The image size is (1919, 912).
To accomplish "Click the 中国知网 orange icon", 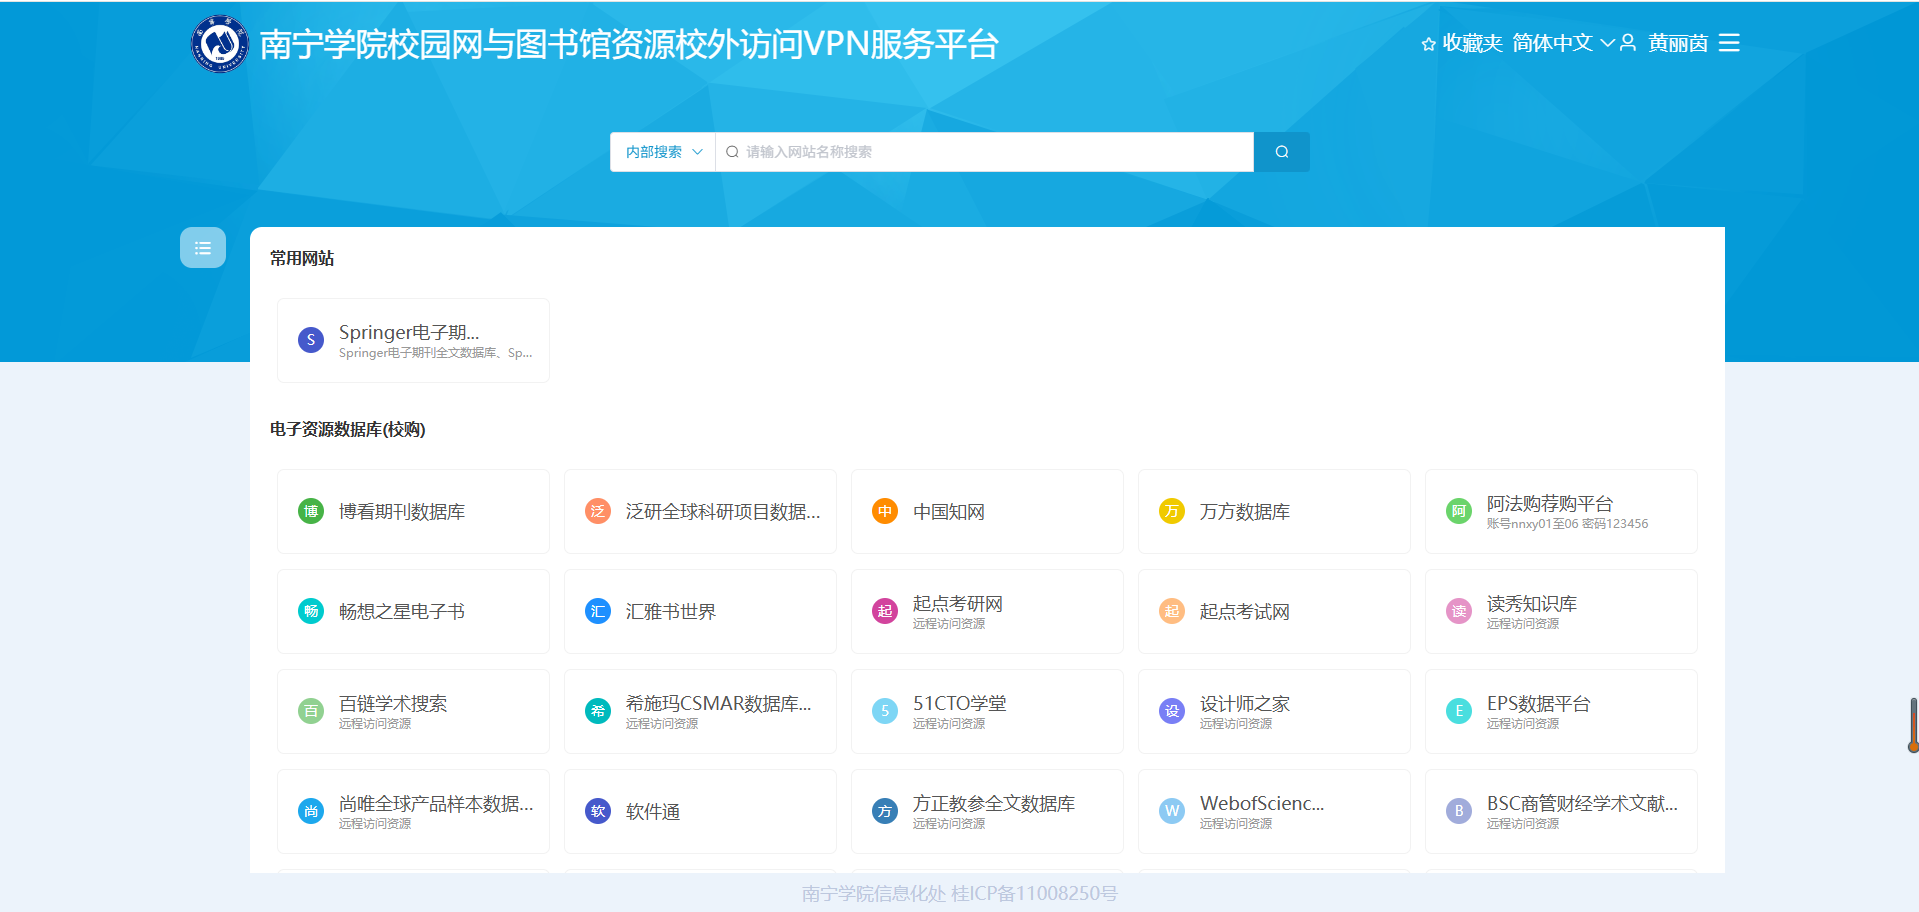I will tap(885, 511).
